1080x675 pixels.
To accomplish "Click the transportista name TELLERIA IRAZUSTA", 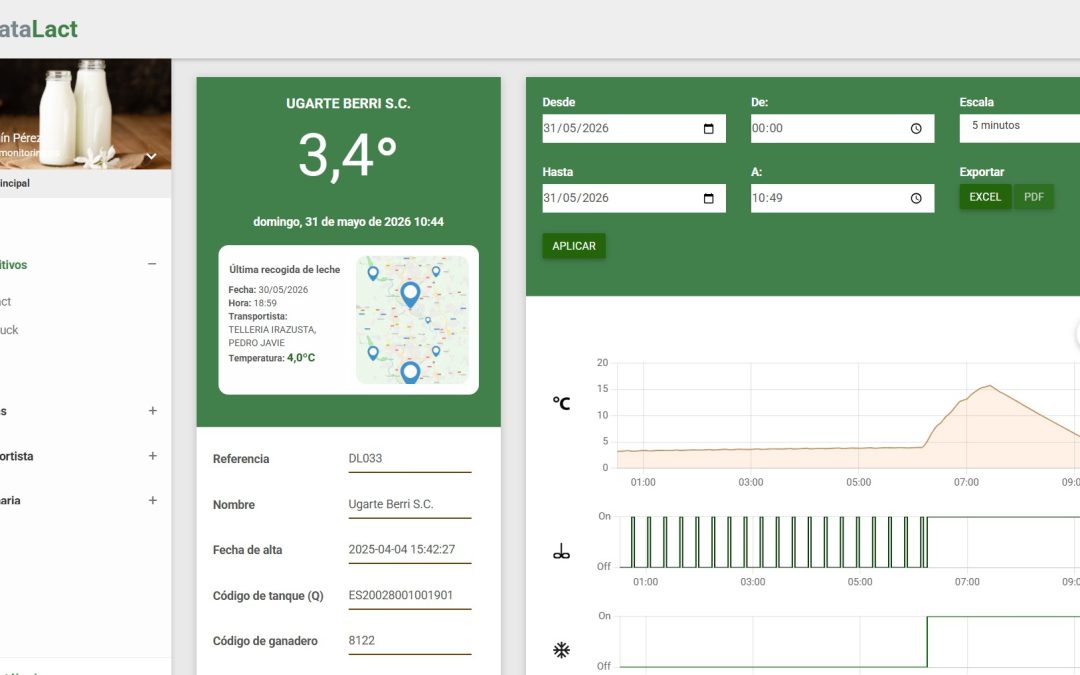I will pyautogui.click(x=272, y=330).
